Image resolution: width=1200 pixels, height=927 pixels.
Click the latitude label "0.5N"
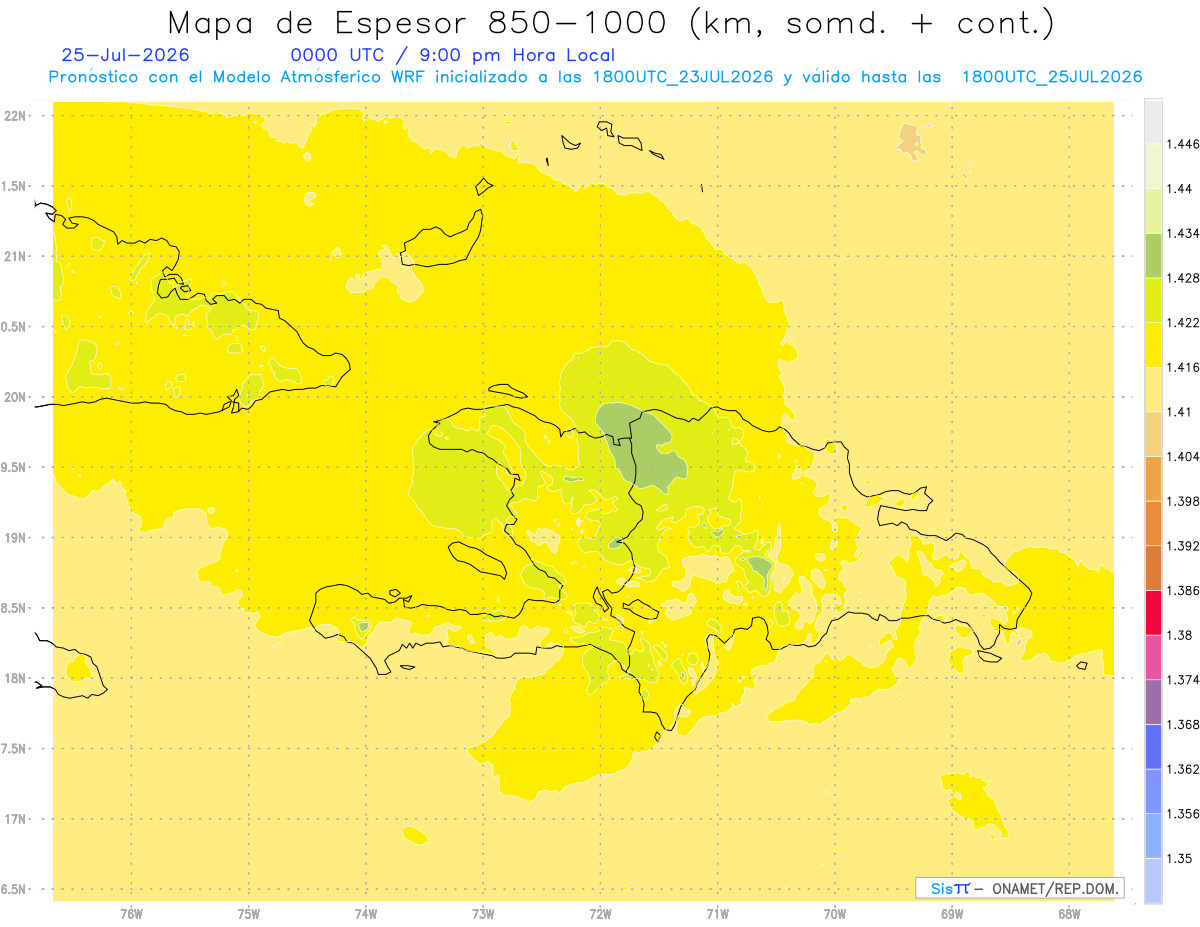(x=14, y=327)
